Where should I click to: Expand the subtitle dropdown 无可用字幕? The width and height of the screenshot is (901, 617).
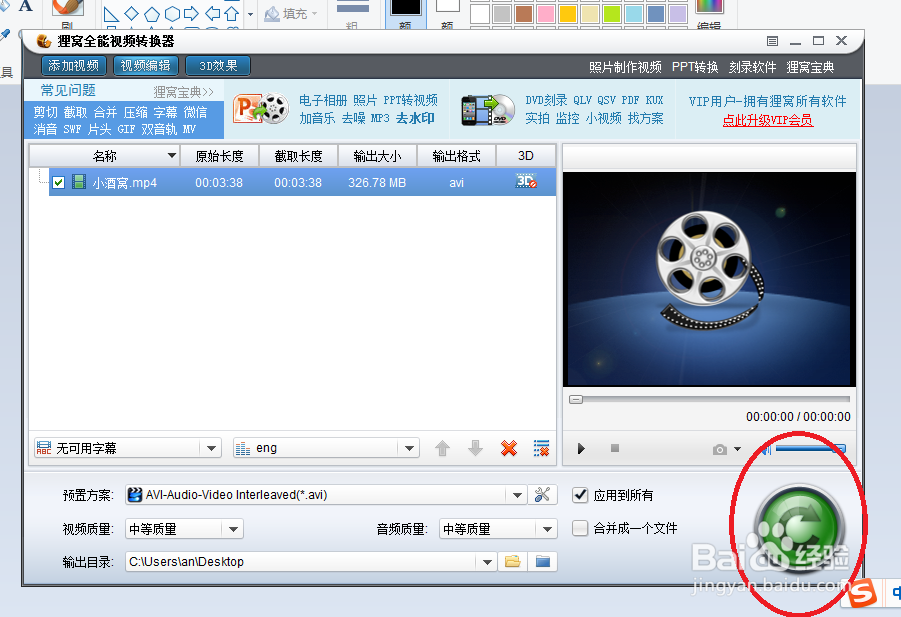click(x=211, y=448)
